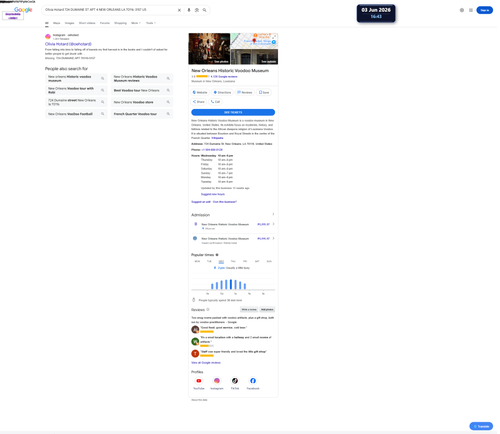The width and height of the screenshot is (500, 434).
Task: Start voice search with the microphone icon
Action: pos(189,10)
